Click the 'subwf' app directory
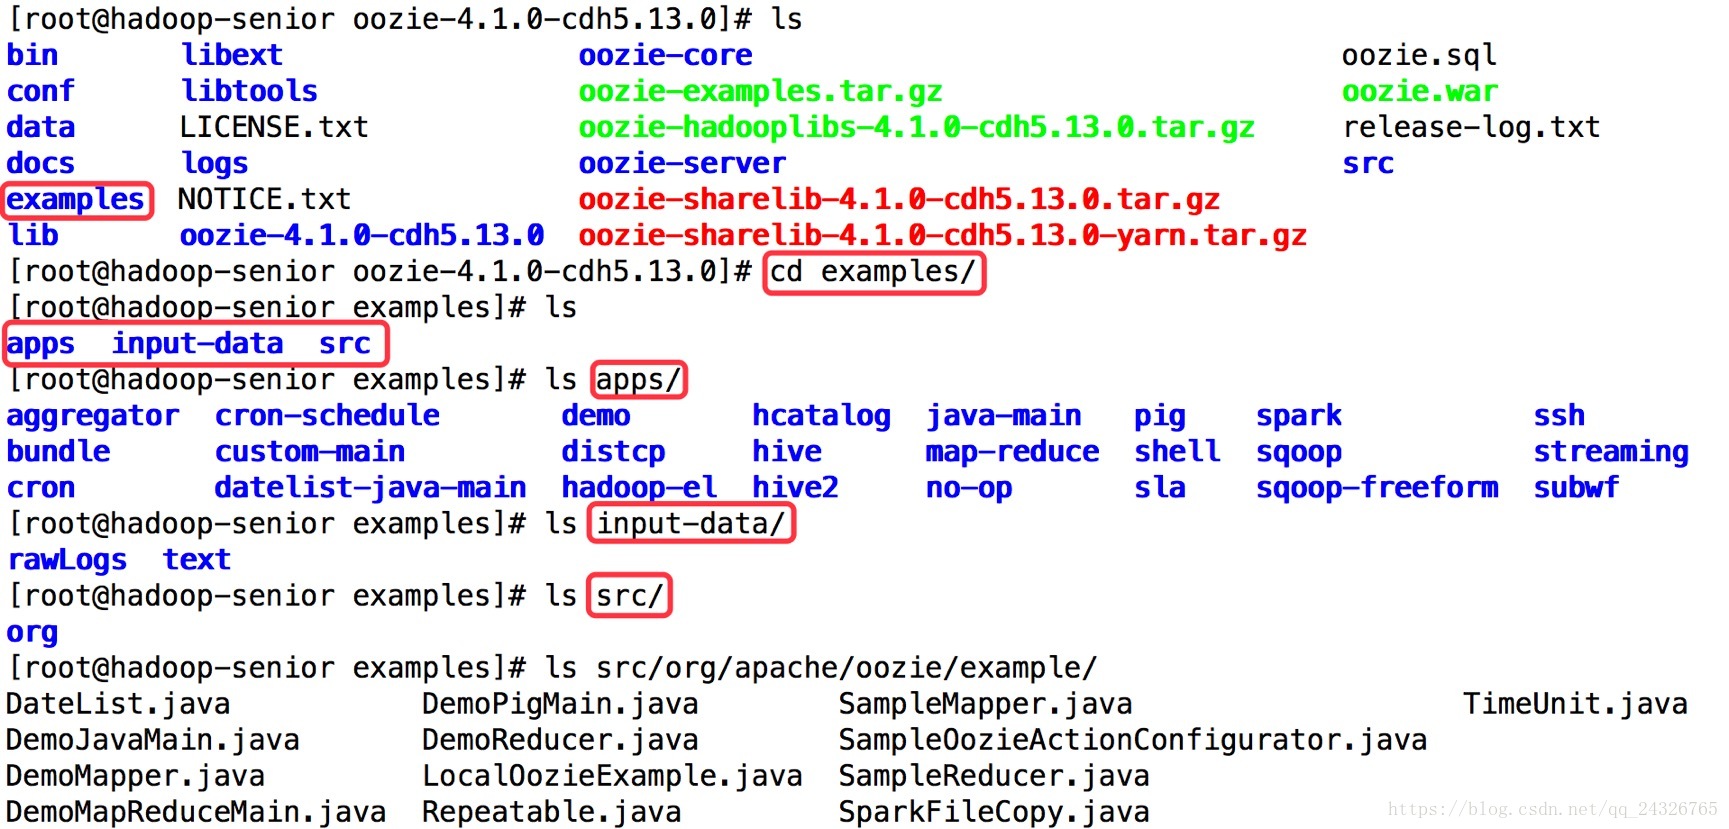1729x829 pixels. [1576, 487]
